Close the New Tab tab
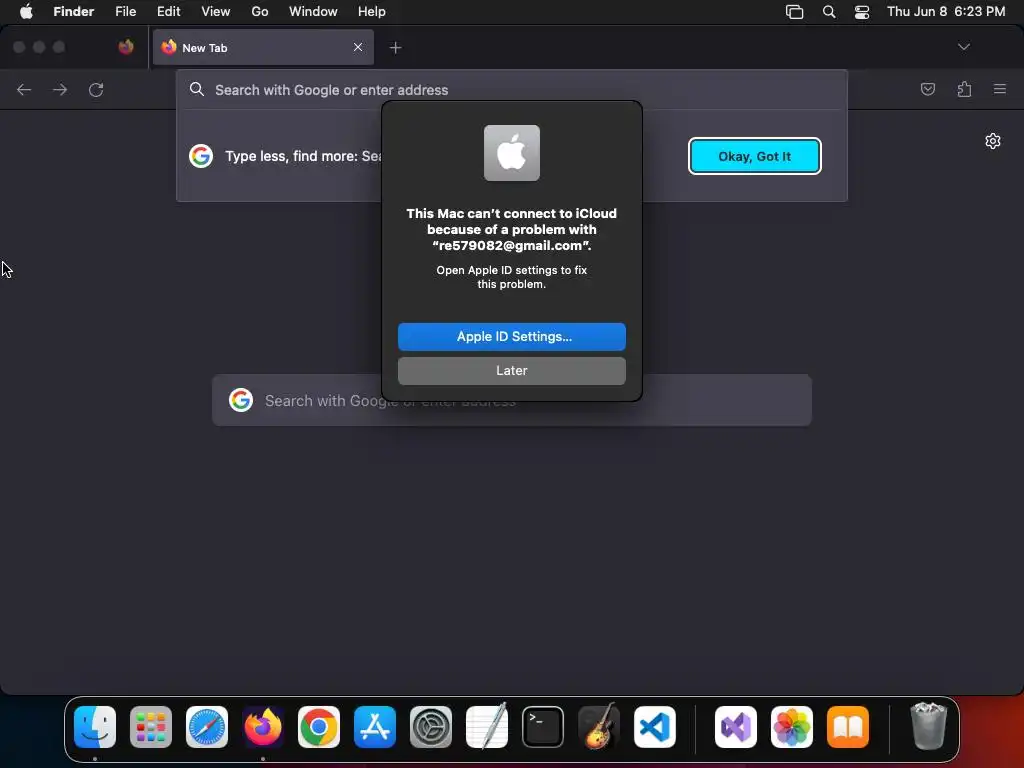Image resolution: width=1024 pixels, height=768 pixels. pyautogui.click(x=358, y=47)
